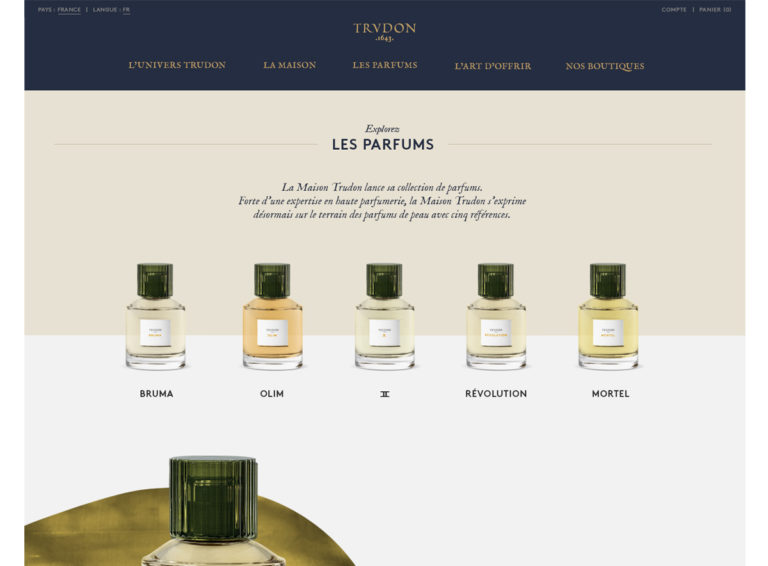The image size is (768, 566).
Task: Change country from France selector
Action: (x=69, y=10)
